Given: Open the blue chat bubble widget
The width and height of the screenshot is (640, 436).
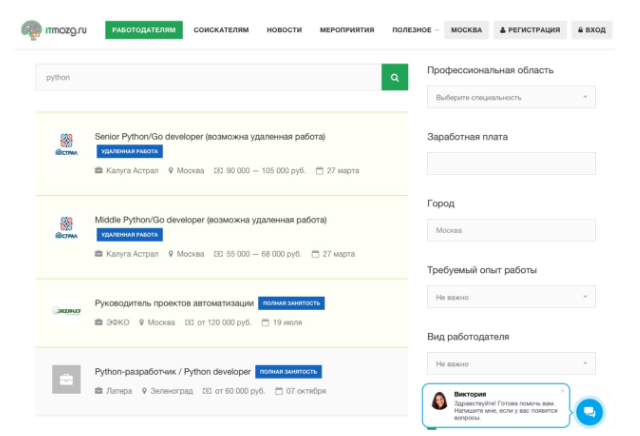Looking at the screenshot, I should [x=589, y=412].
